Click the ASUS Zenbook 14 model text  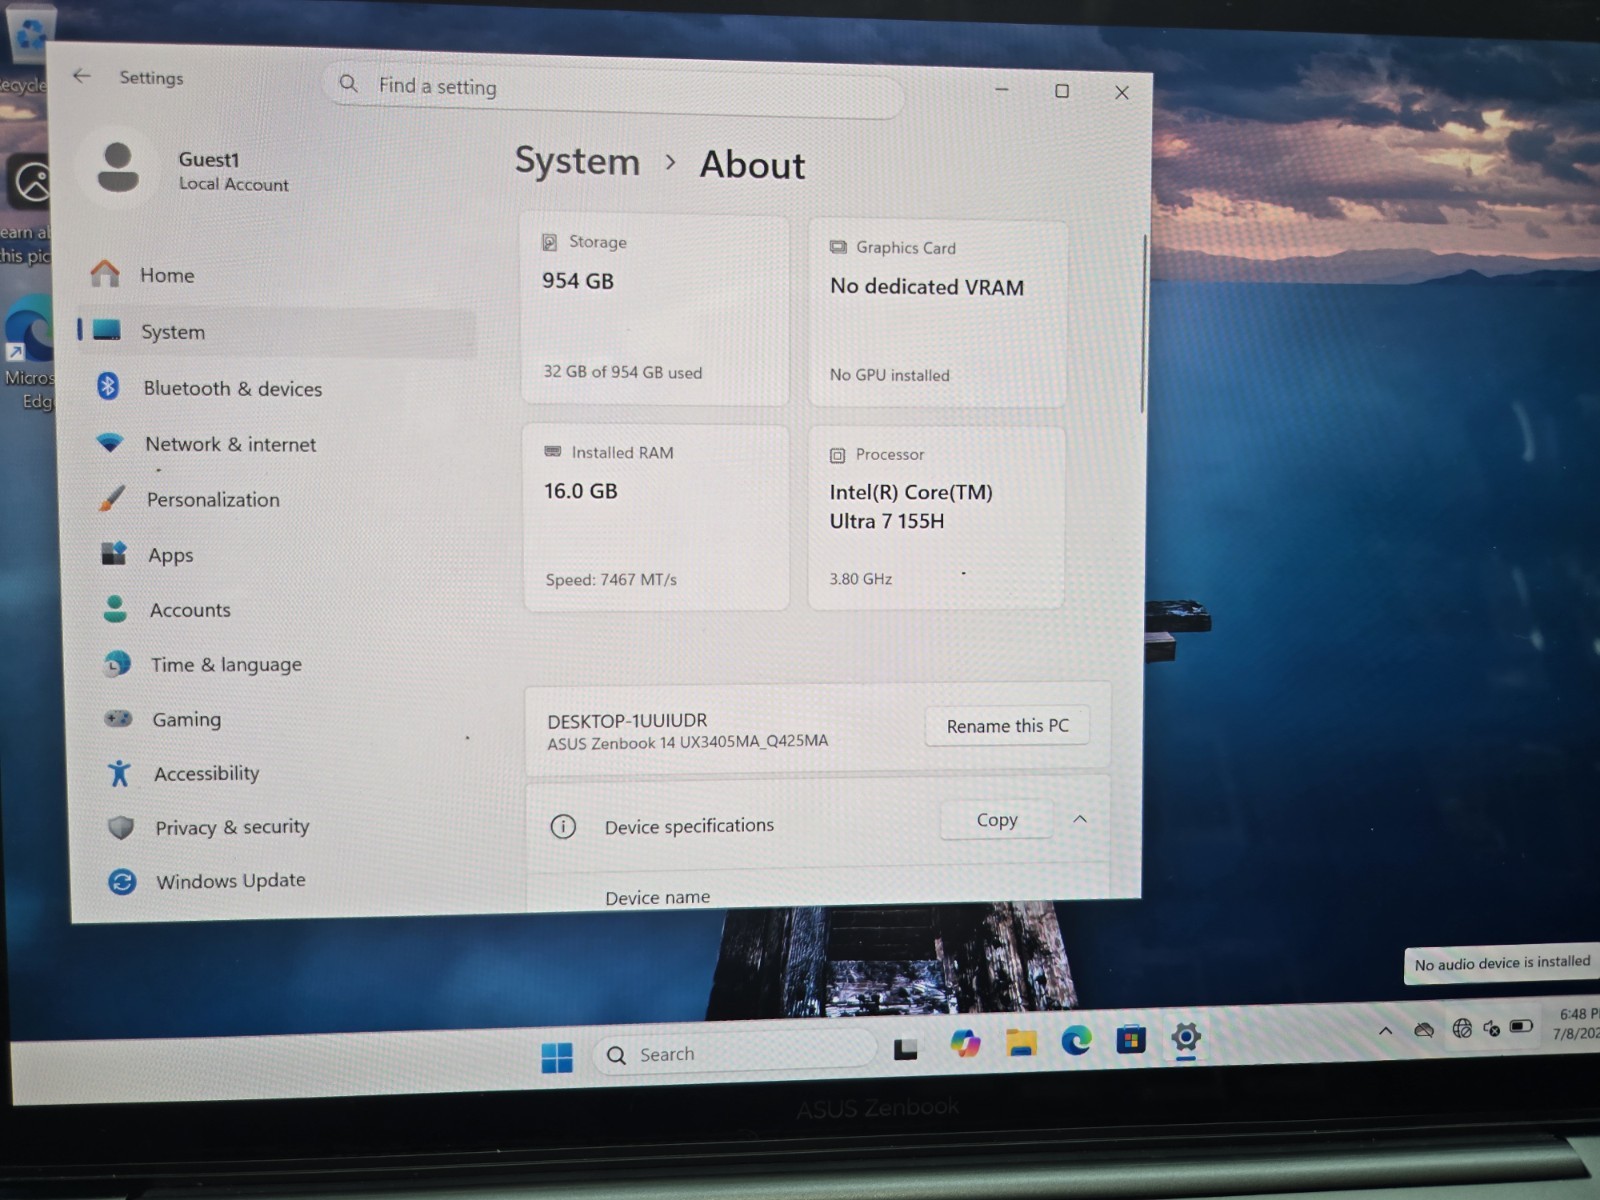tap(688, 742)
